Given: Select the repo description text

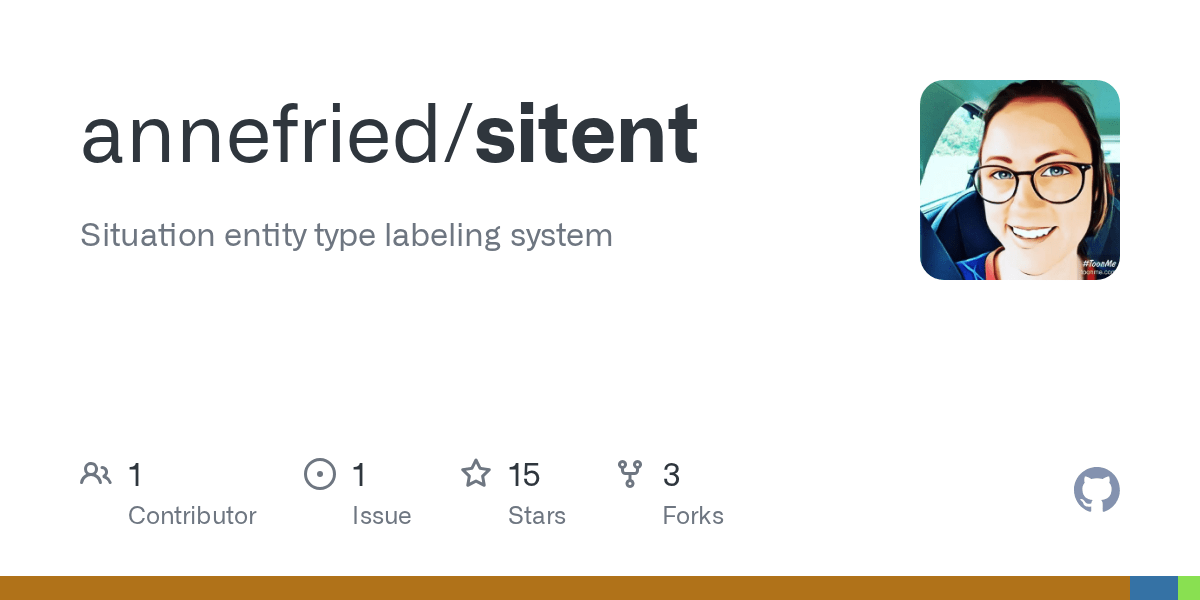Looking at the screenshot, I should pyautogui.click(x=346, y=236).
